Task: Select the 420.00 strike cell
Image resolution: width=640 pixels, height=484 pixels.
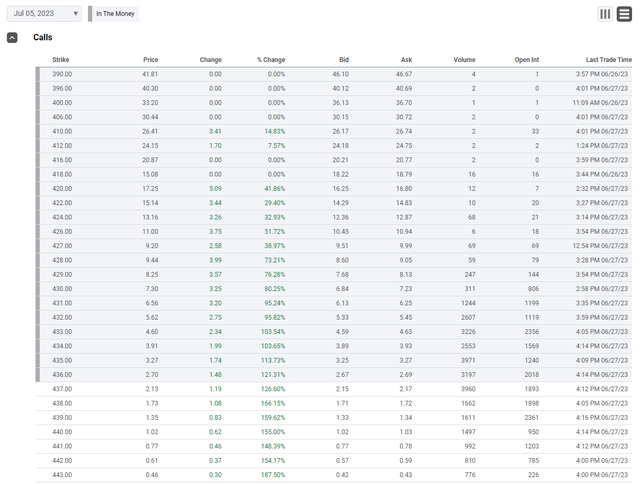Action: (x=62, y=189)
